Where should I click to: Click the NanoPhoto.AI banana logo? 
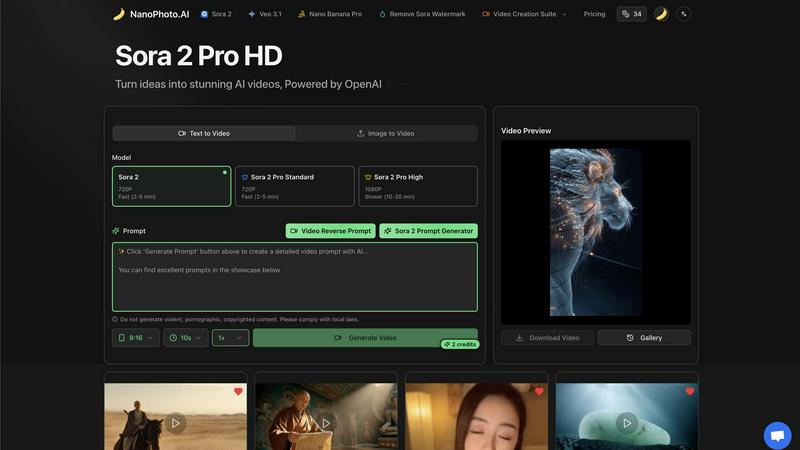[x=118, y=14]
